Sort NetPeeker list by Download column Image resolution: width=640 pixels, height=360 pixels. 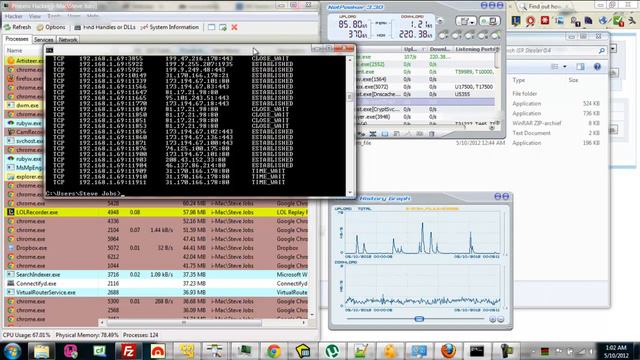coord(439,49)
